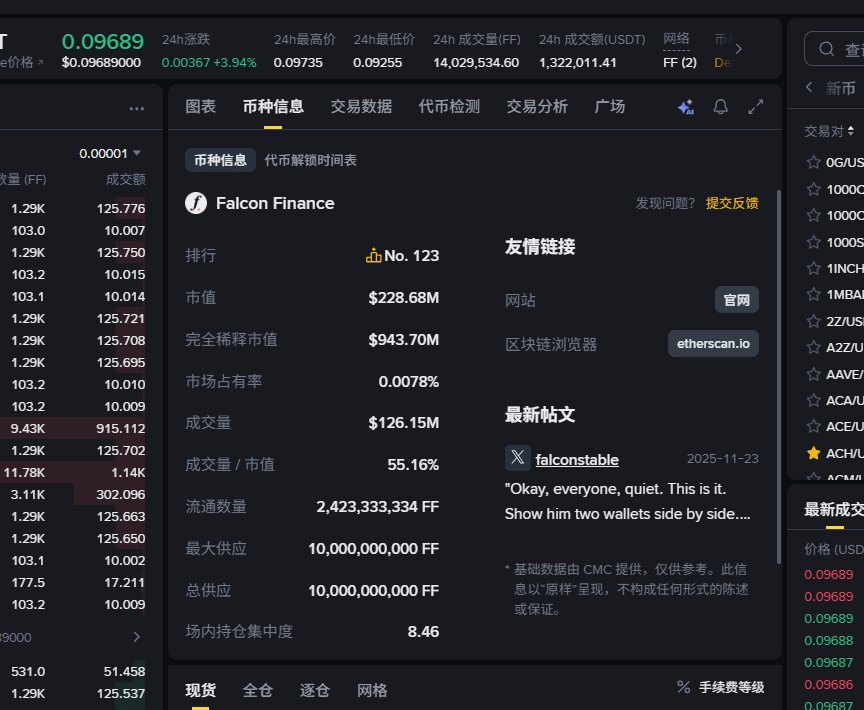Open the AI sparkle assistant icon
Viewport: 864px width, 710px height.
coord(685,107)
